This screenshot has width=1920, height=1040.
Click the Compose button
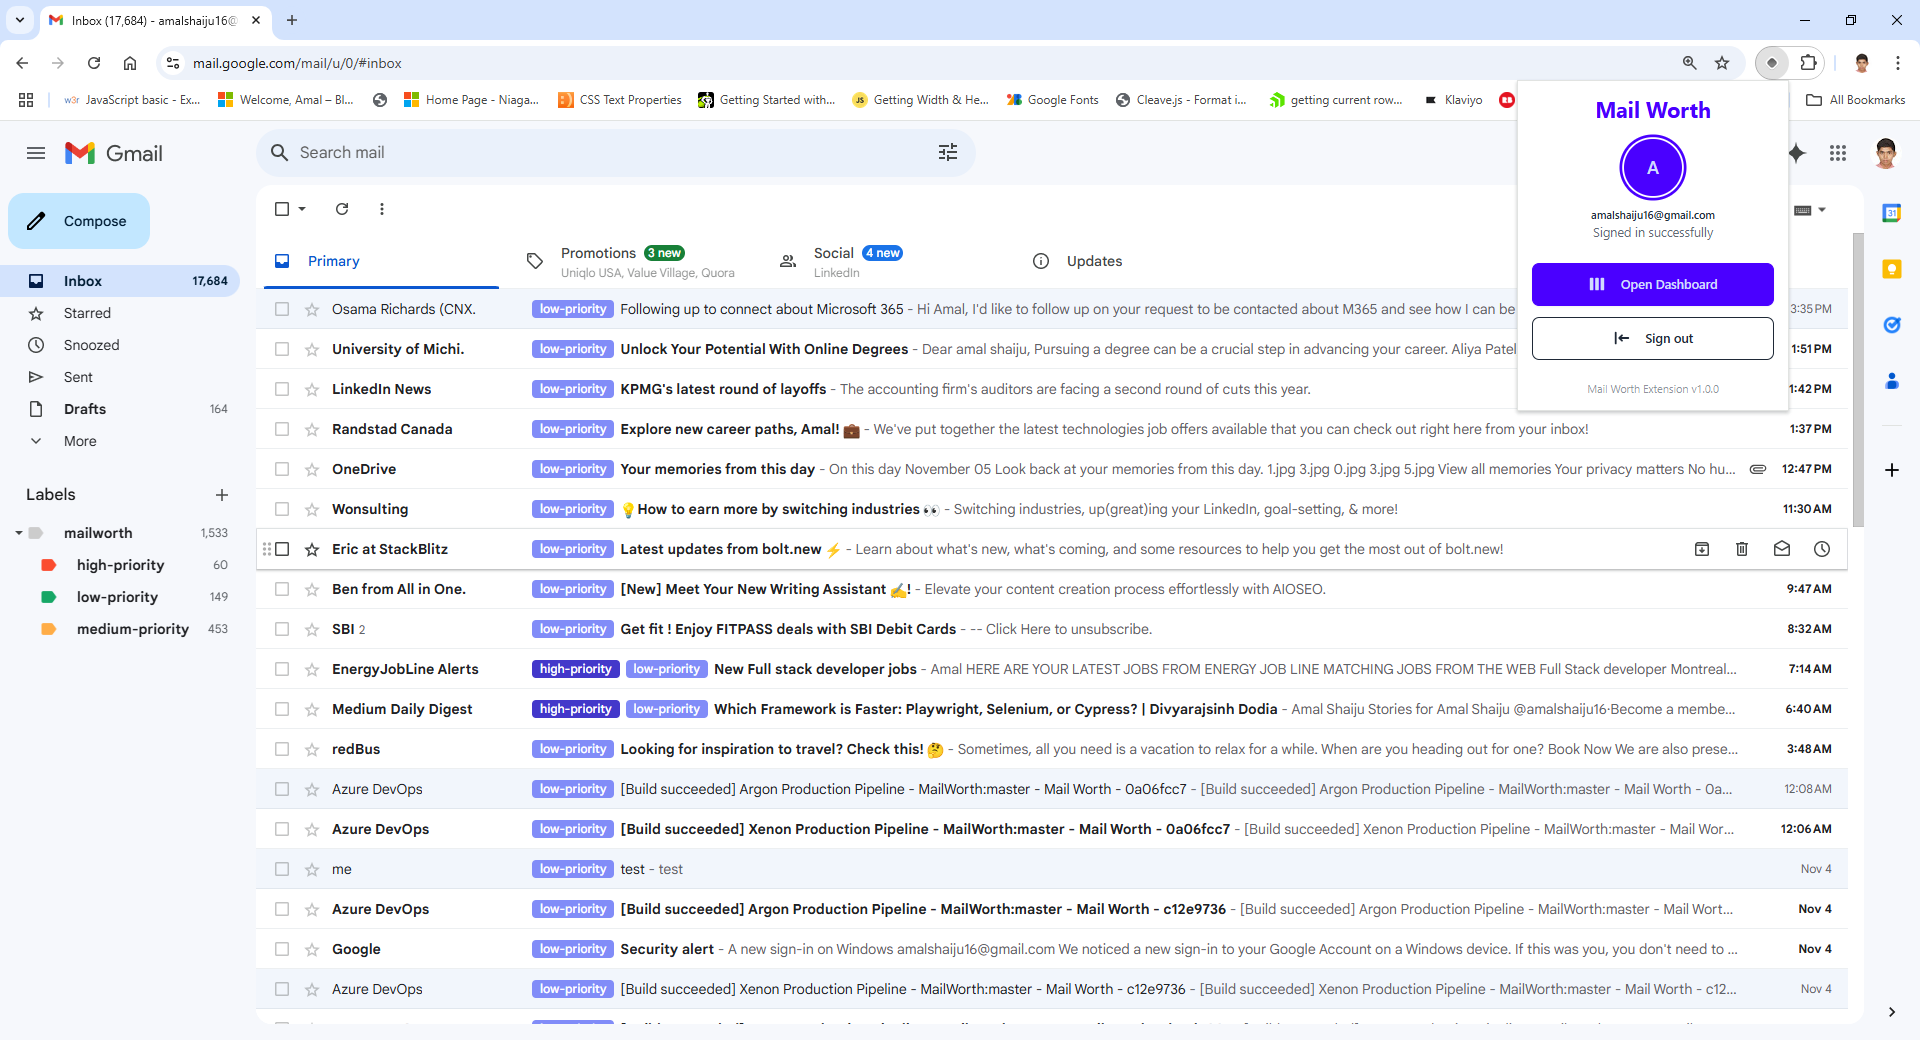coord(79,221)
